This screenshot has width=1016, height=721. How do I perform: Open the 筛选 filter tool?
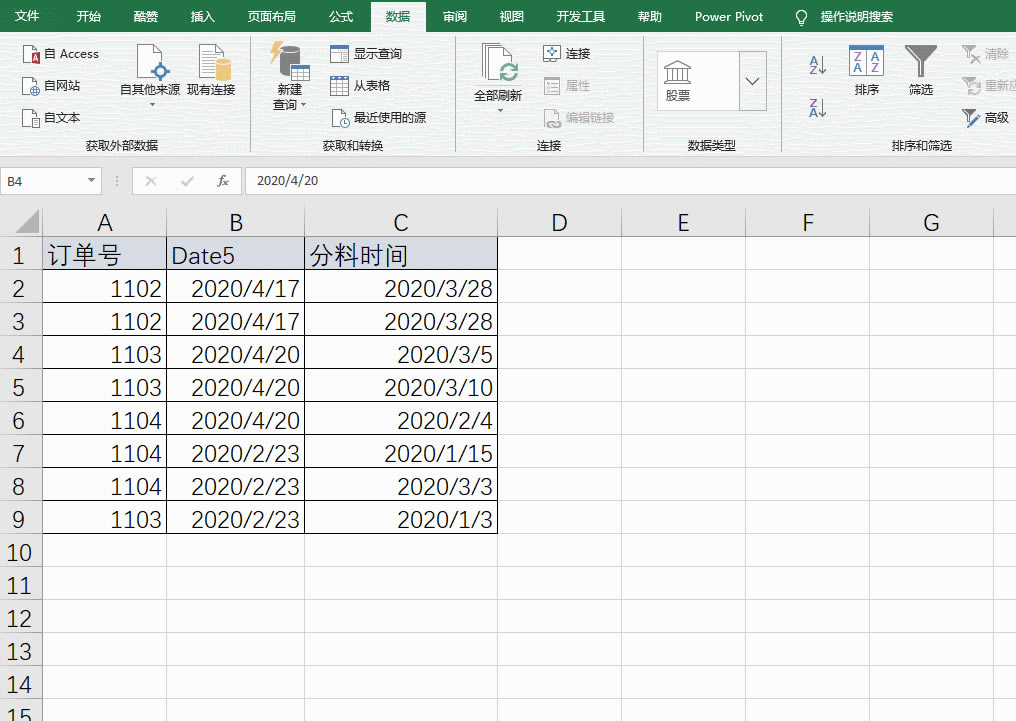(920, 70)
